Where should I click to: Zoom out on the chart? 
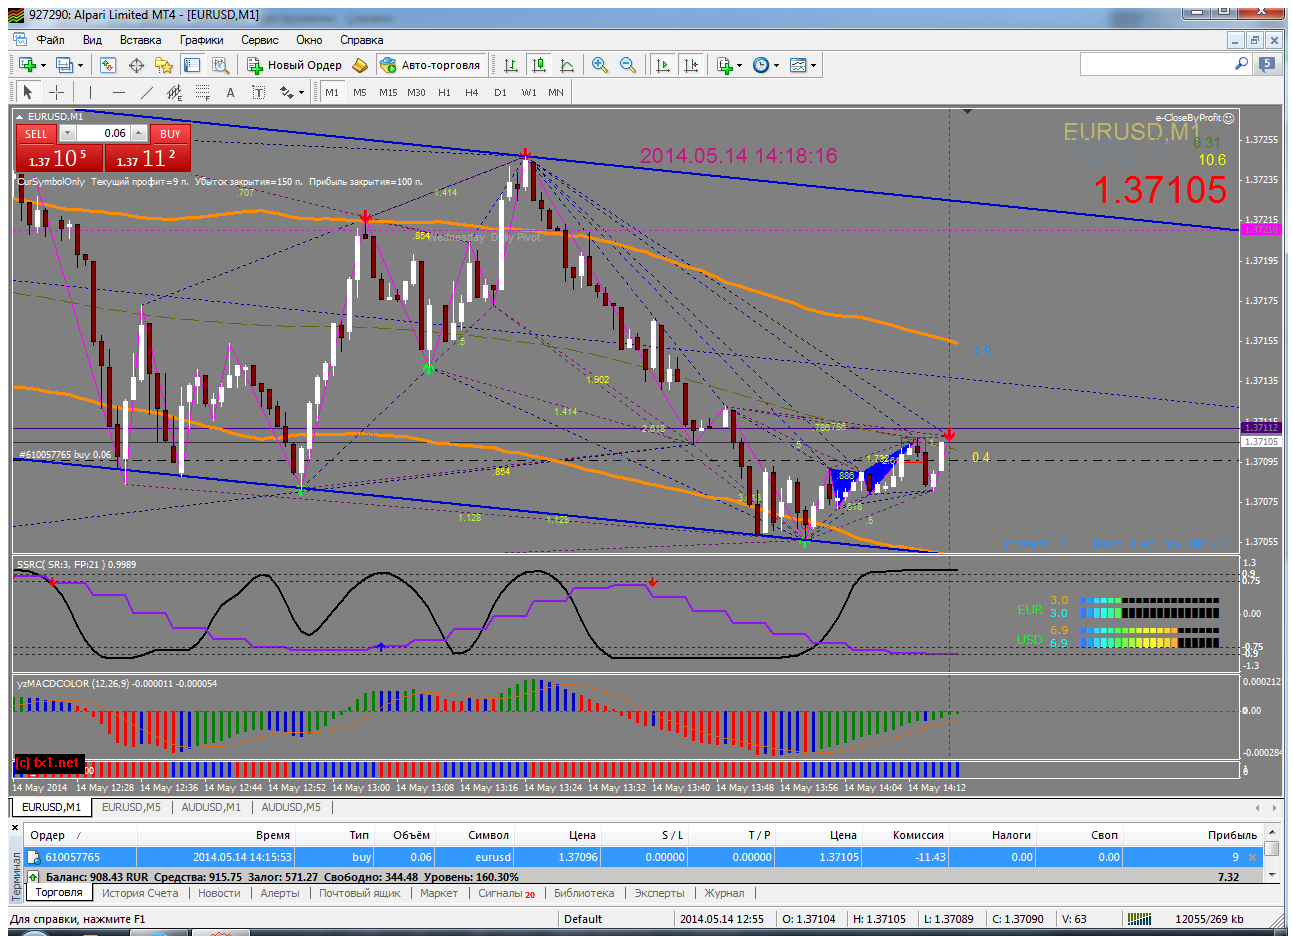click(628, 65)
